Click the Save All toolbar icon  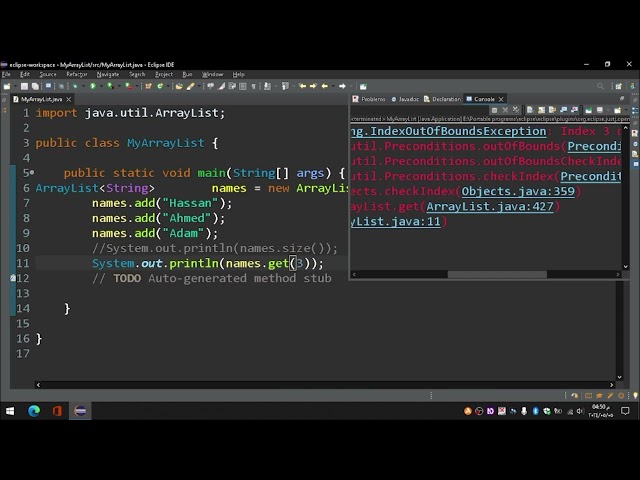35,86
